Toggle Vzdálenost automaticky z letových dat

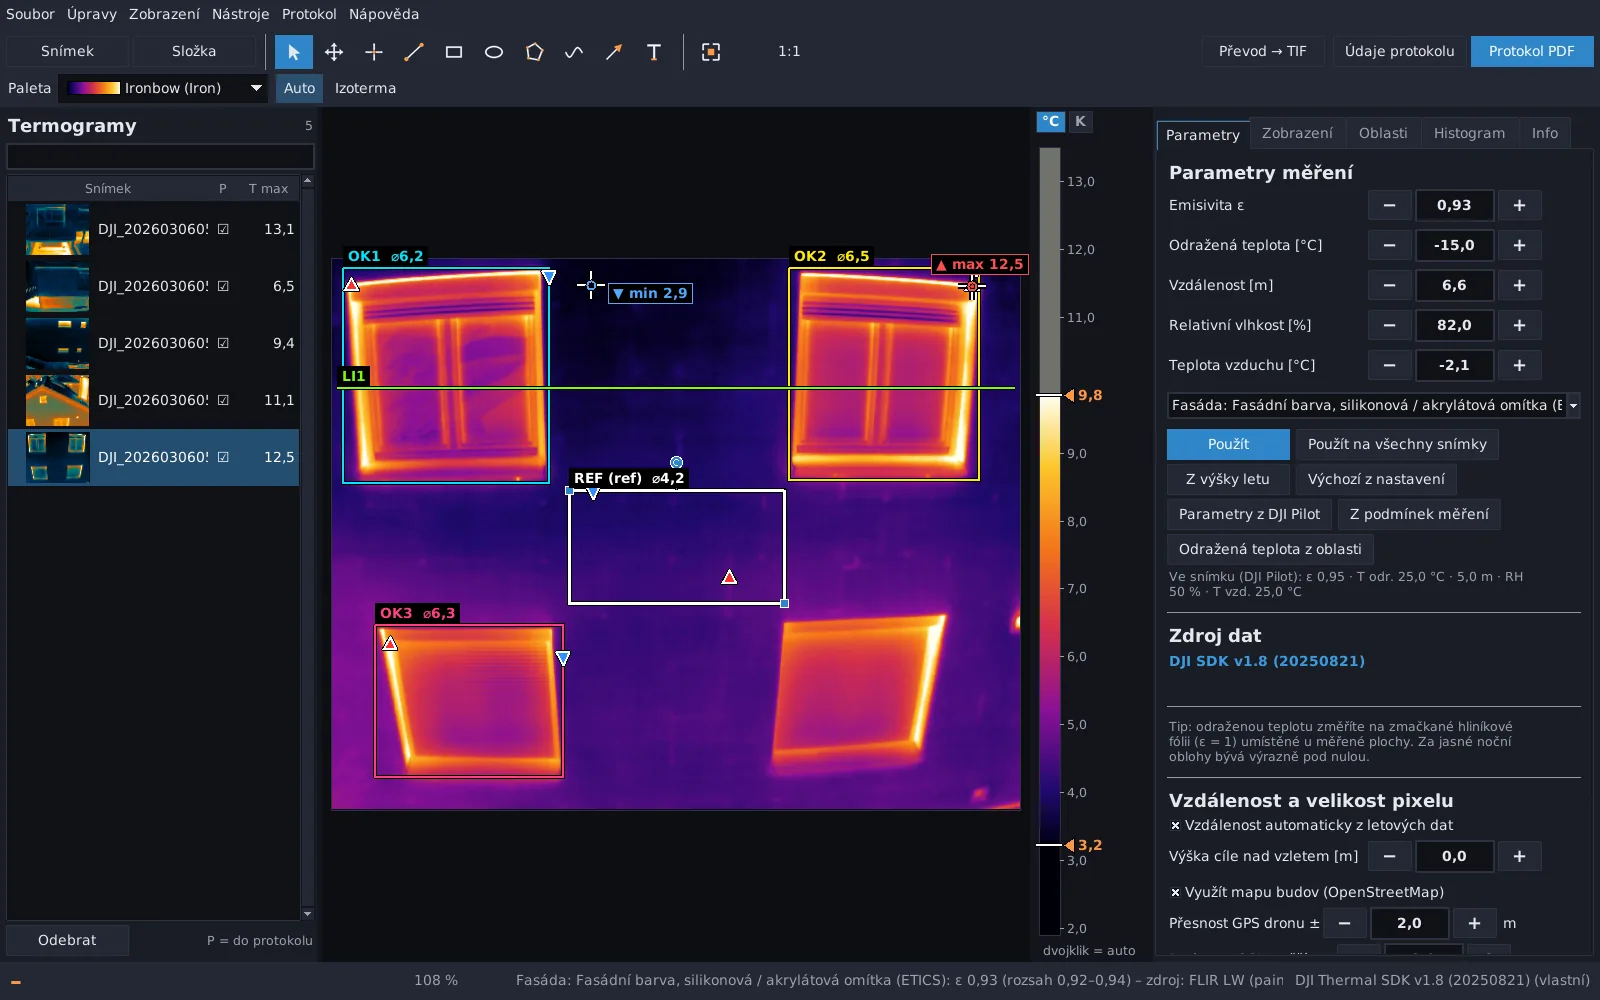(x=1311, y=825)
